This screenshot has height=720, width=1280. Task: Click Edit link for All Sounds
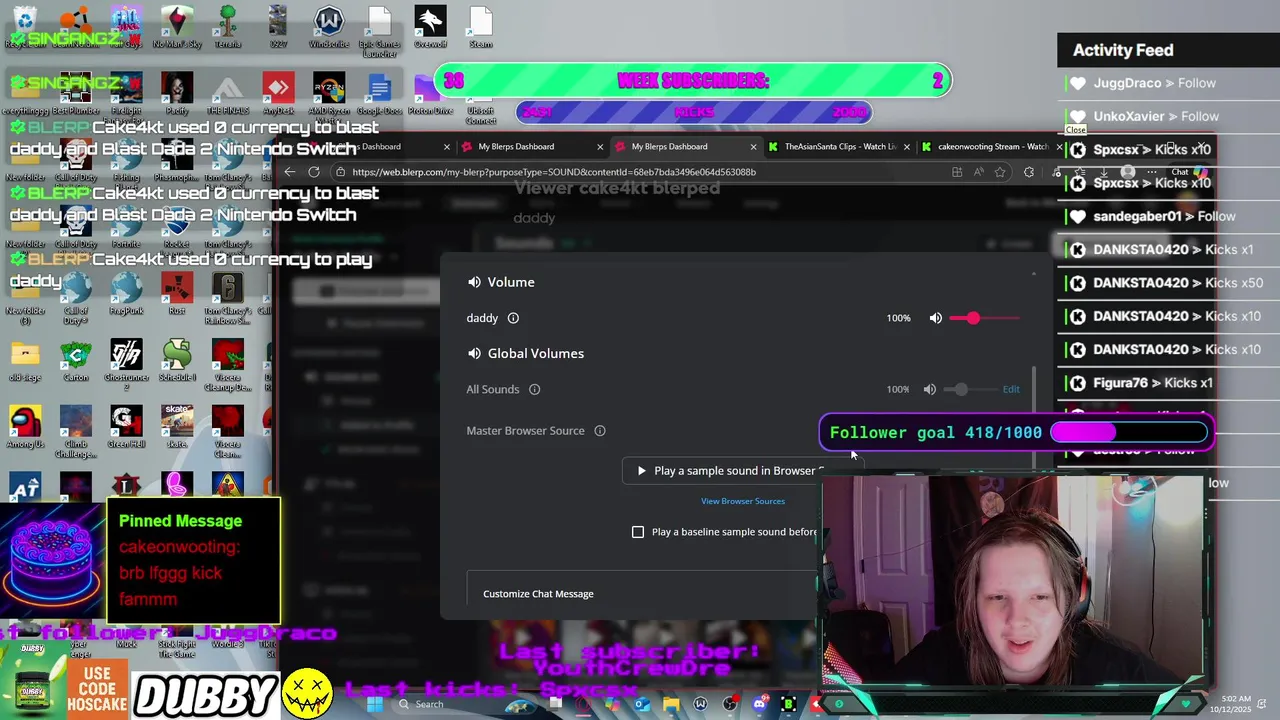click(1011, 389)
